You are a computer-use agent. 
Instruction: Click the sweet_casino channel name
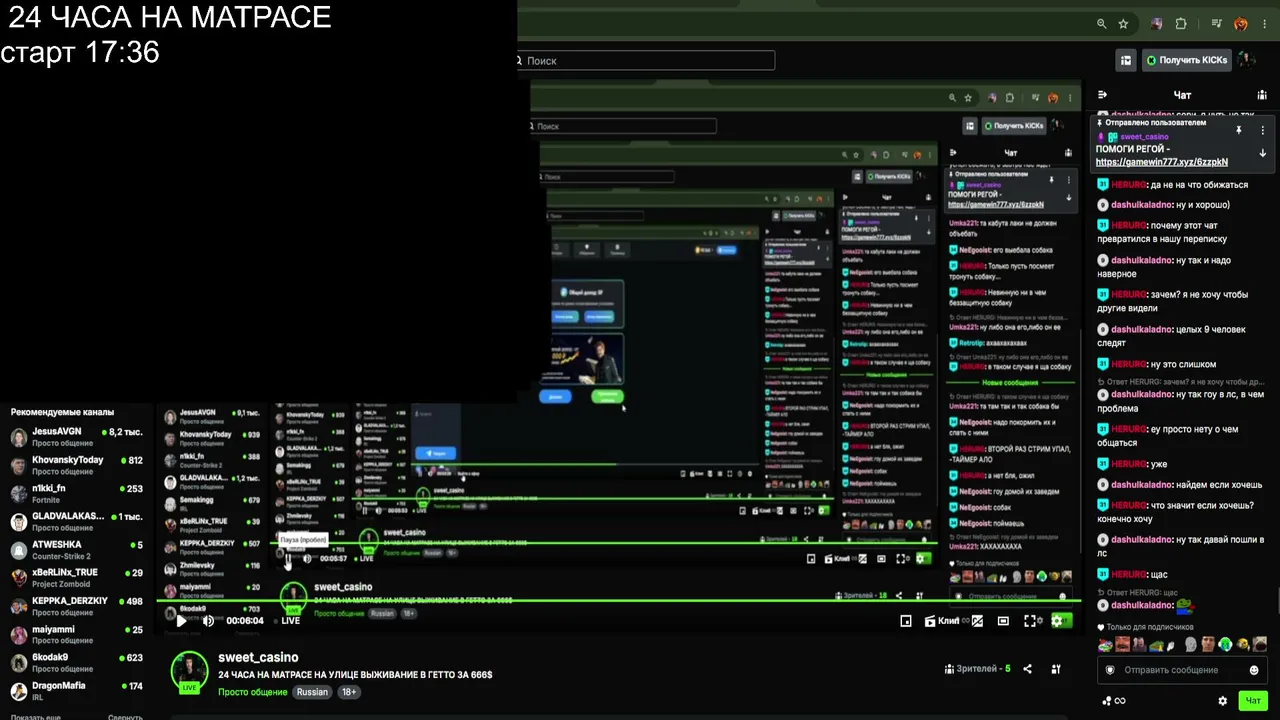[x=258, y=657]
